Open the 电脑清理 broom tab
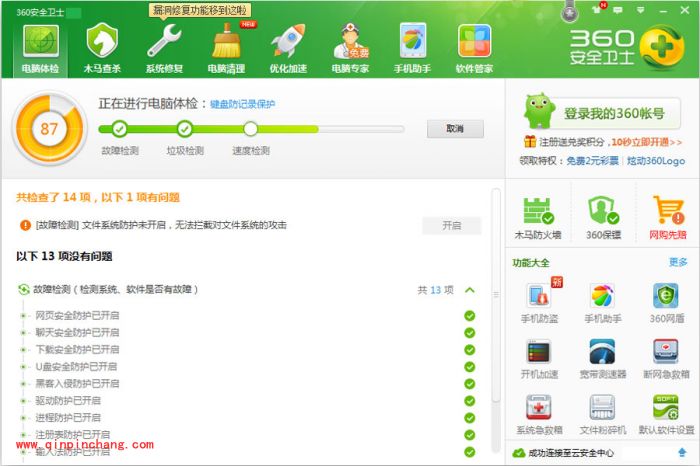 pos(226,50)
